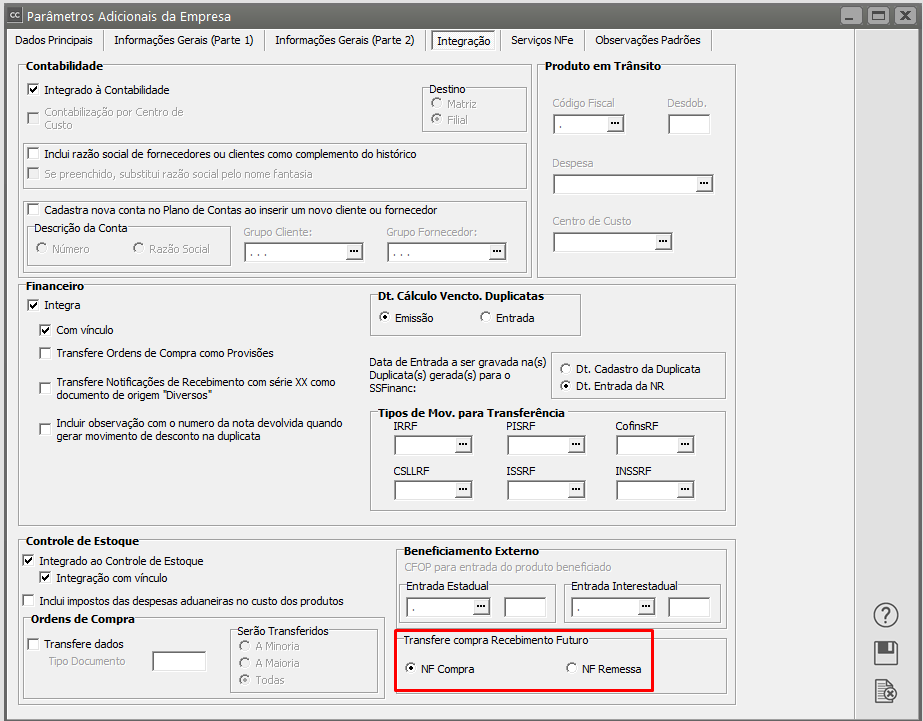
Task: Open lookup button beside Despesa field
Action: (x=704, y=184)
